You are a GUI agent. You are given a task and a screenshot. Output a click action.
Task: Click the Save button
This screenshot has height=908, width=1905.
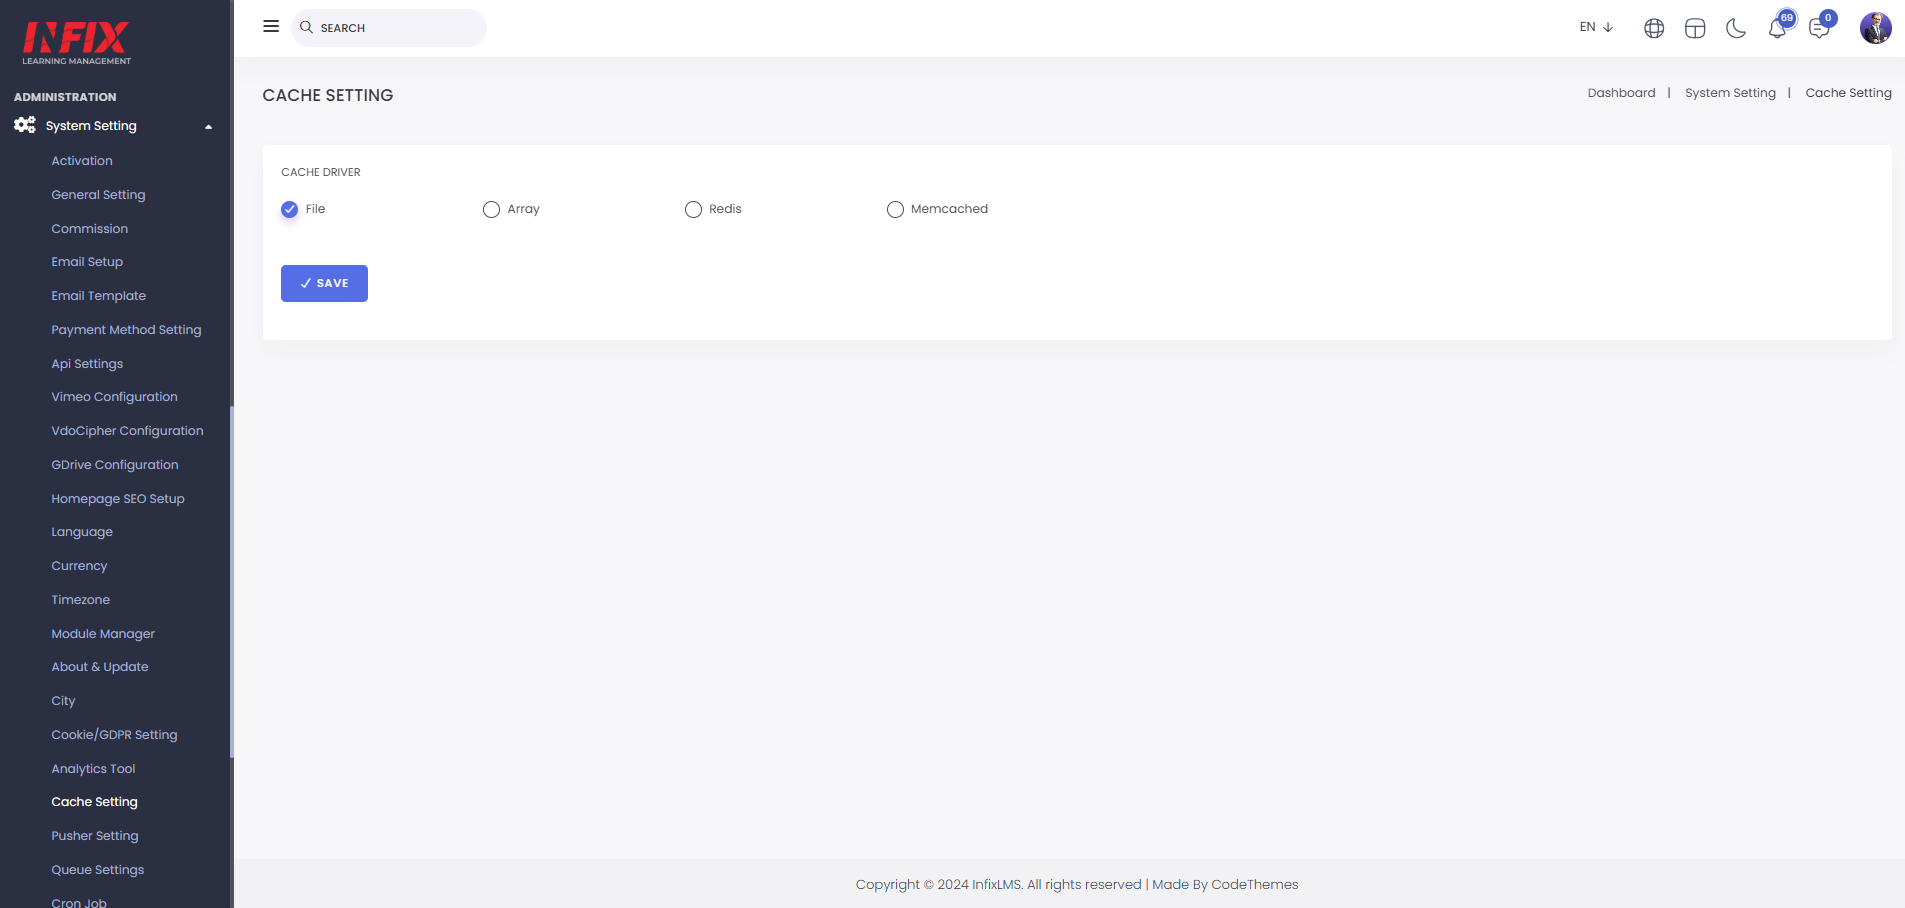(x=324, y=283)
